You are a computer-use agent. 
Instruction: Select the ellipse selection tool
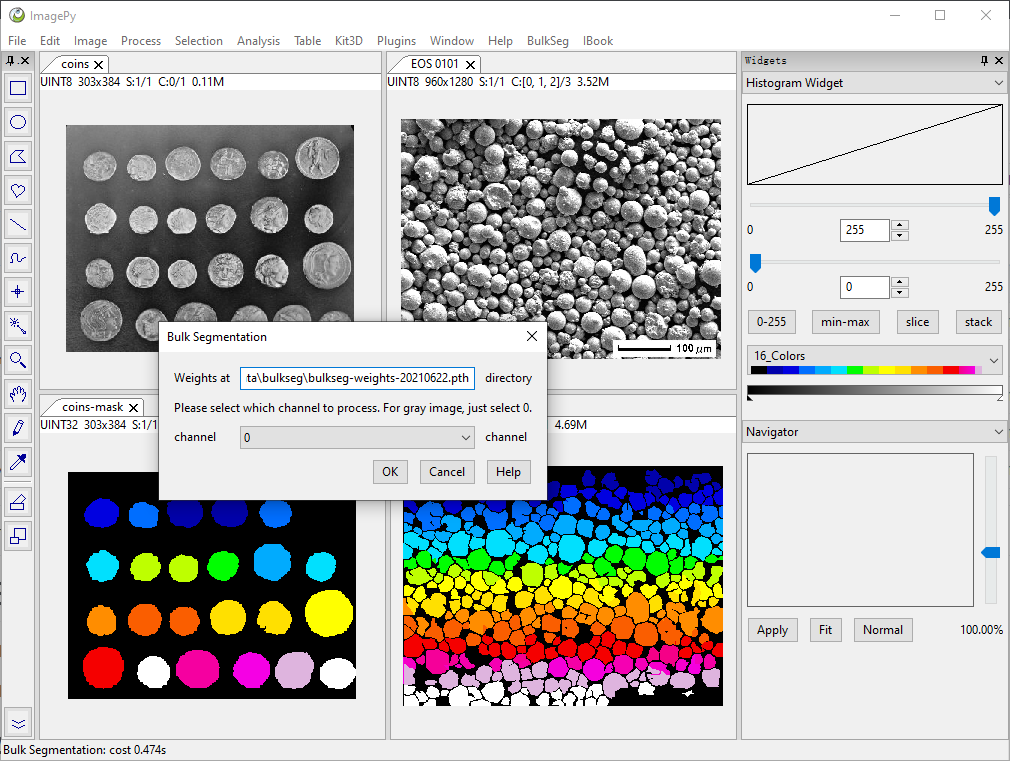18,122
